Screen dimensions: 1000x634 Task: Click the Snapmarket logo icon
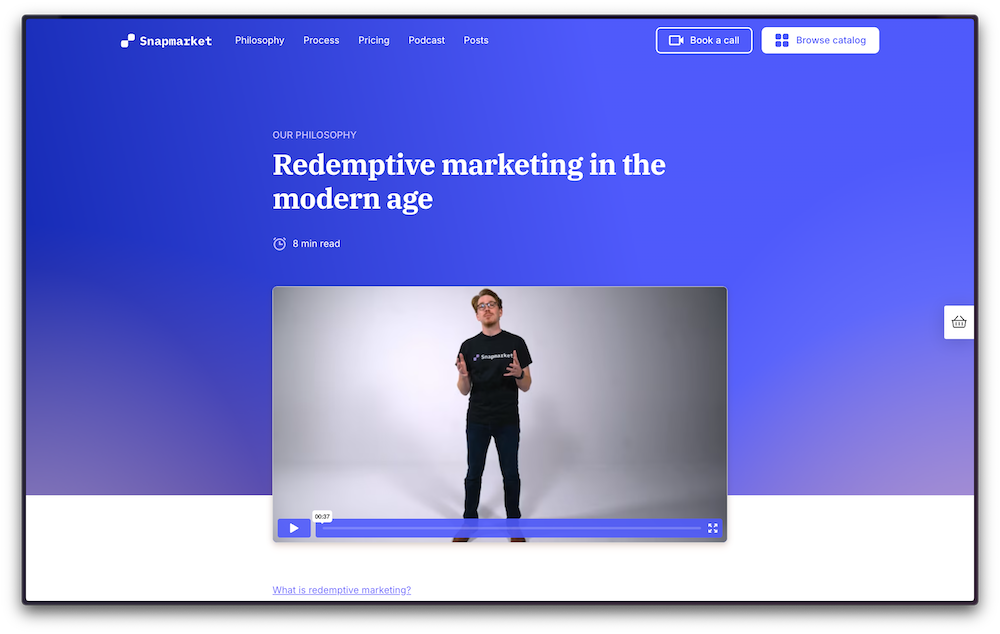pyautogui.click(x=127, y=41)
